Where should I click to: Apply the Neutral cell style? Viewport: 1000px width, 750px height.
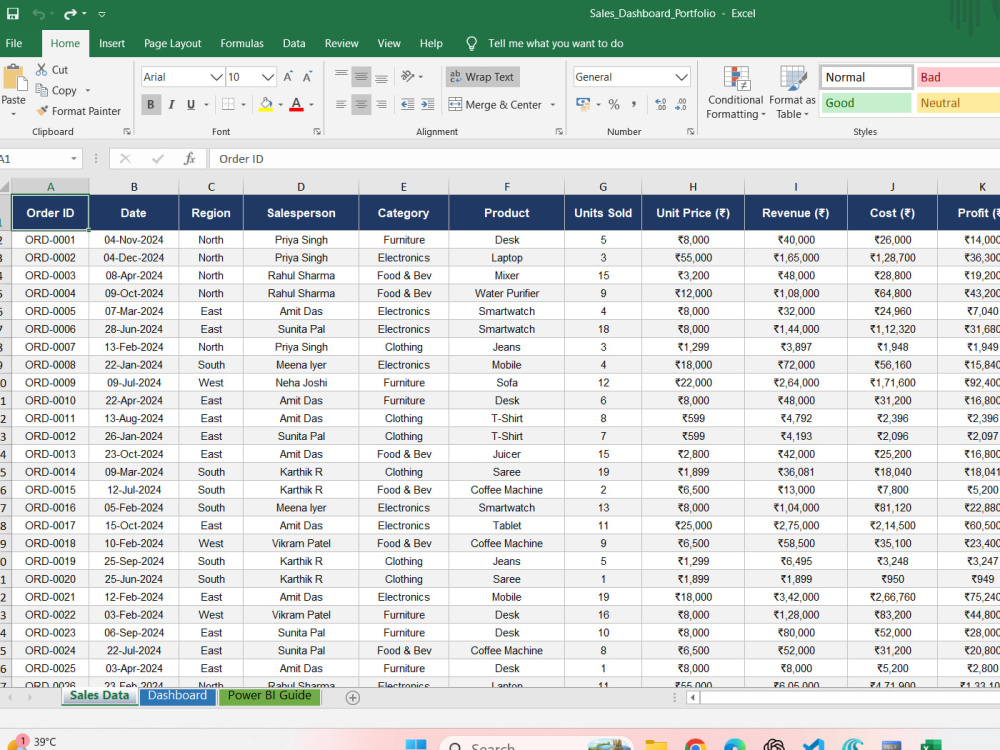coord(958,103)
